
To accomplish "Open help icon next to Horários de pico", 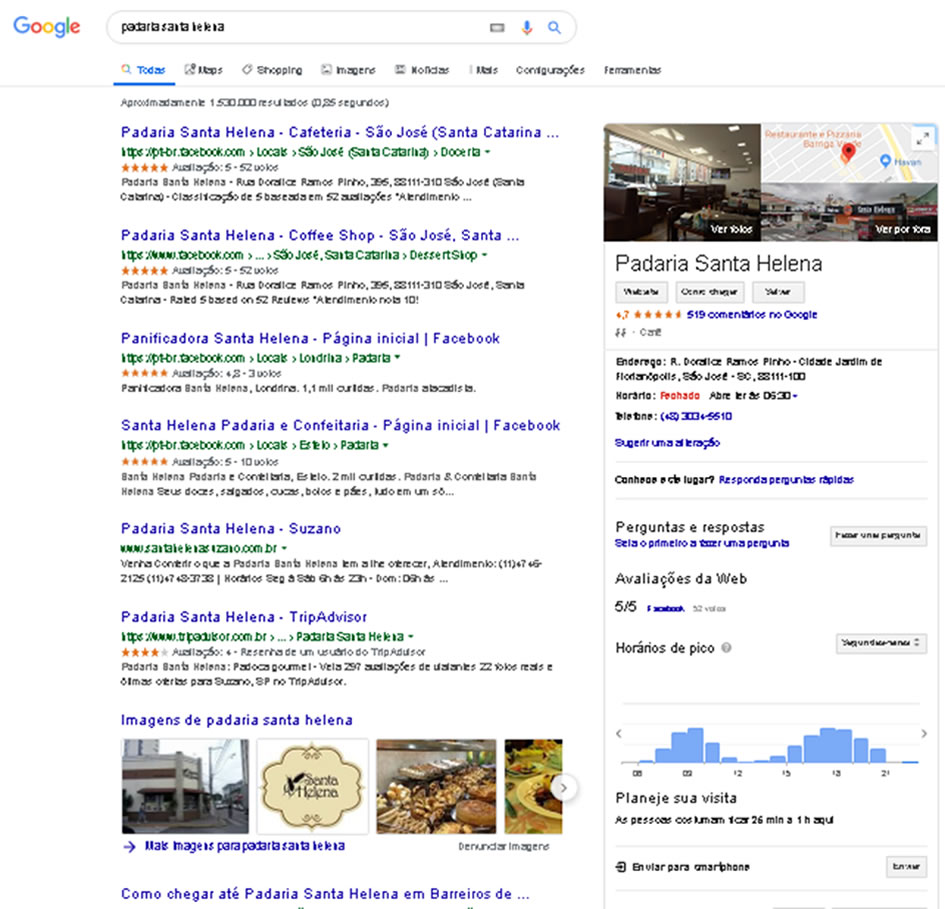I will 726,648.
